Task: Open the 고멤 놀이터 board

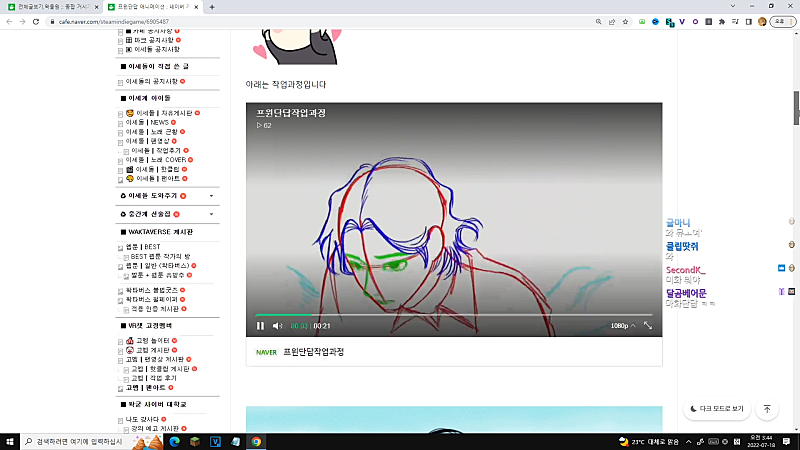Action: 153,340
